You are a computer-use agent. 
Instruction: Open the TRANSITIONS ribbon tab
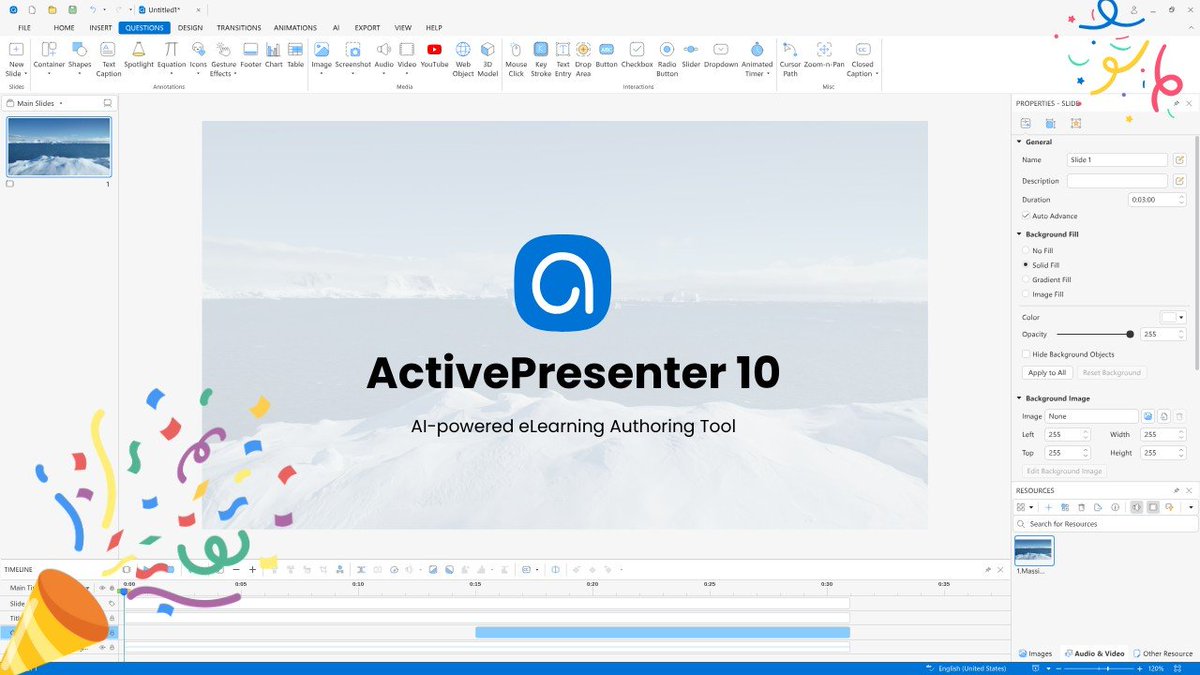click(239, 28)
